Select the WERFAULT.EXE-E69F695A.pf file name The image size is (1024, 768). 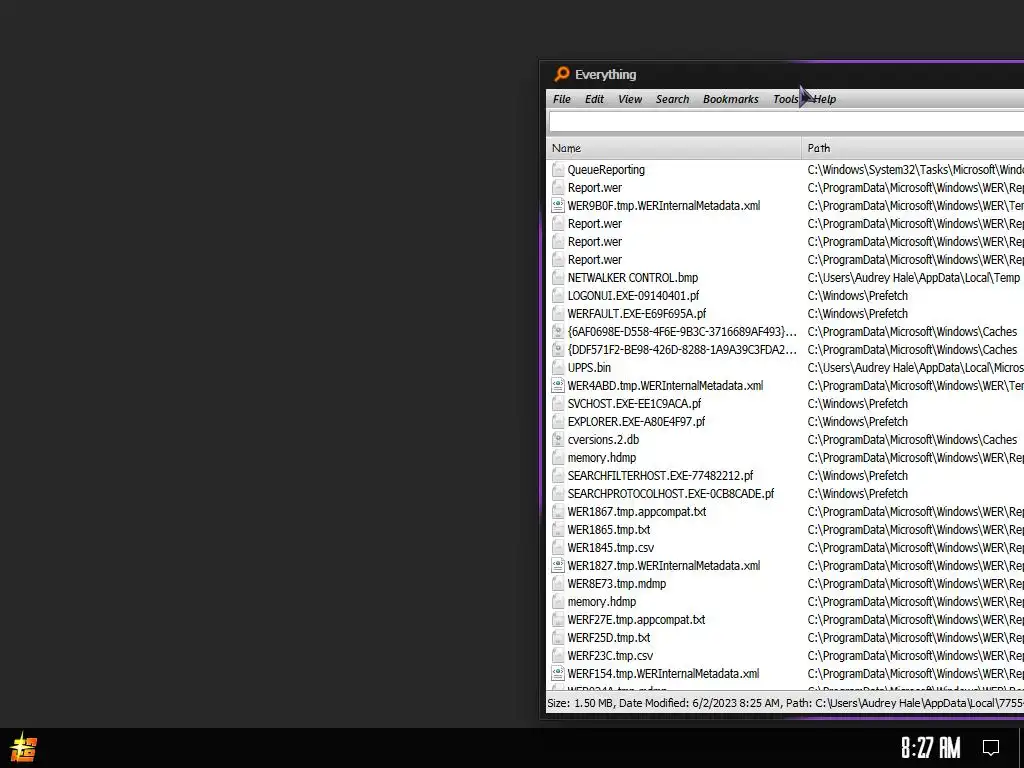coord(637,313)
